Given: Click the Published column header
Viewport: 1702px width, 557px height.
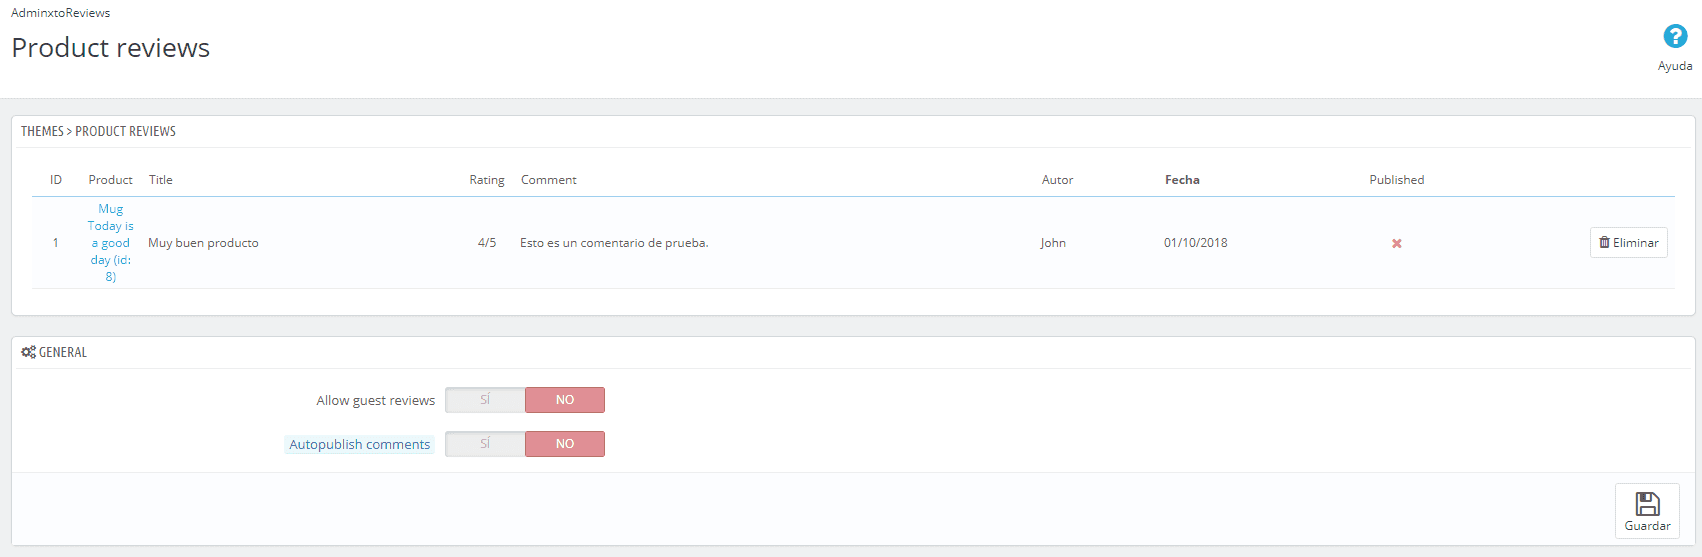Looking at the screenshot, I should click(x=1397, y=180).
